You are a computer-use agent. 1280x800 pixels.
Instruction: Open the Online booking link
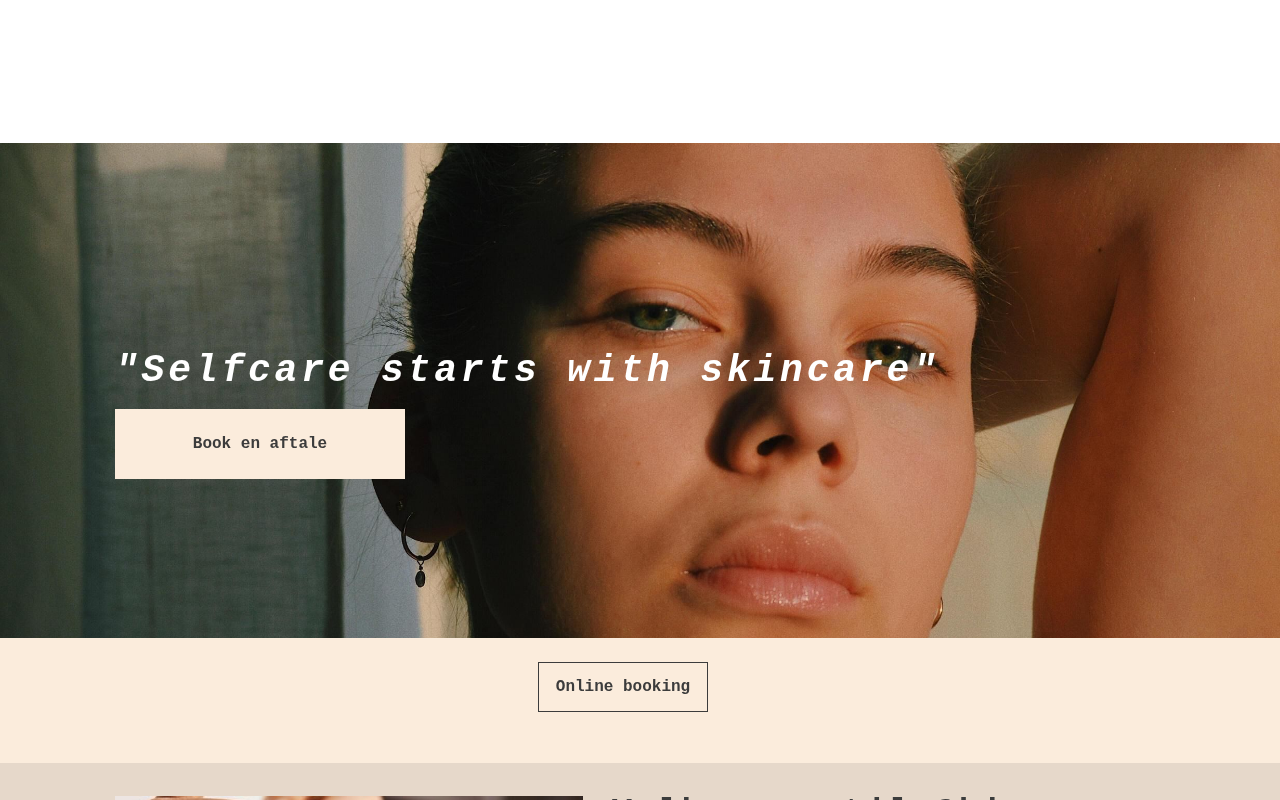coord(623,687)
